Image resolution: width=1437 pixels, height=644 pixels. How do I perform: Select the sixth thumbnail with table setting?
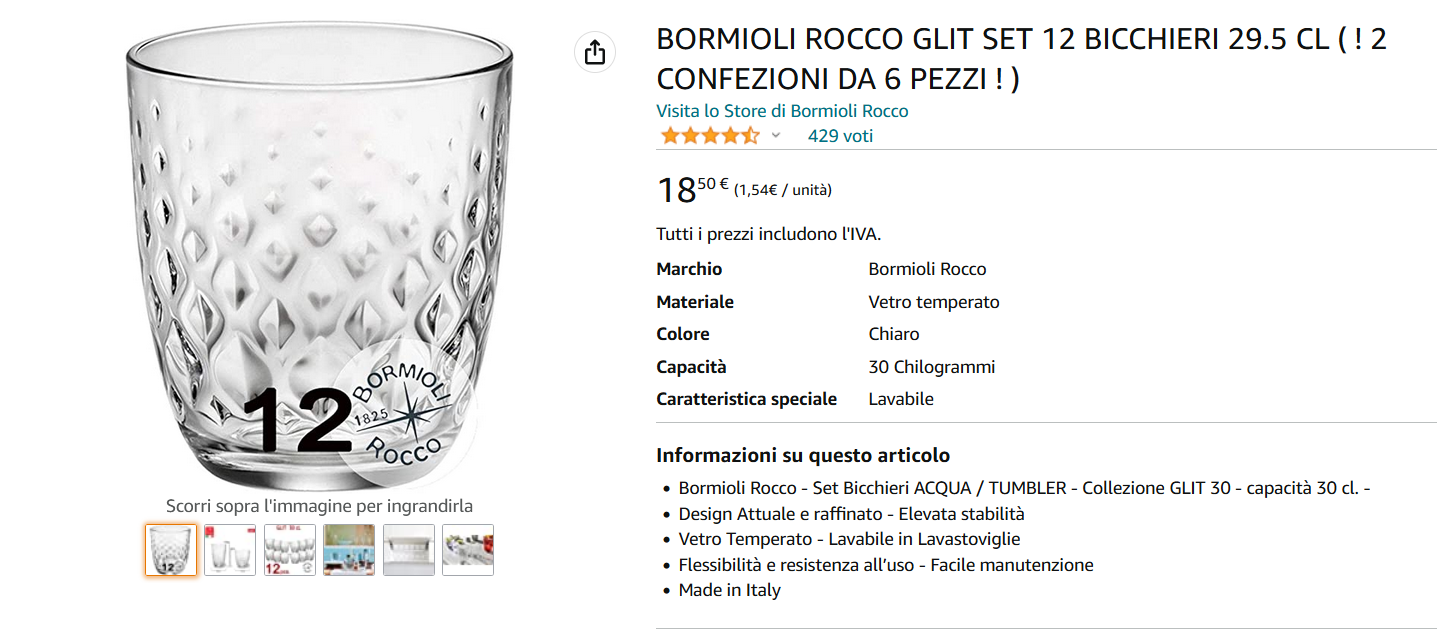[468, 550]
